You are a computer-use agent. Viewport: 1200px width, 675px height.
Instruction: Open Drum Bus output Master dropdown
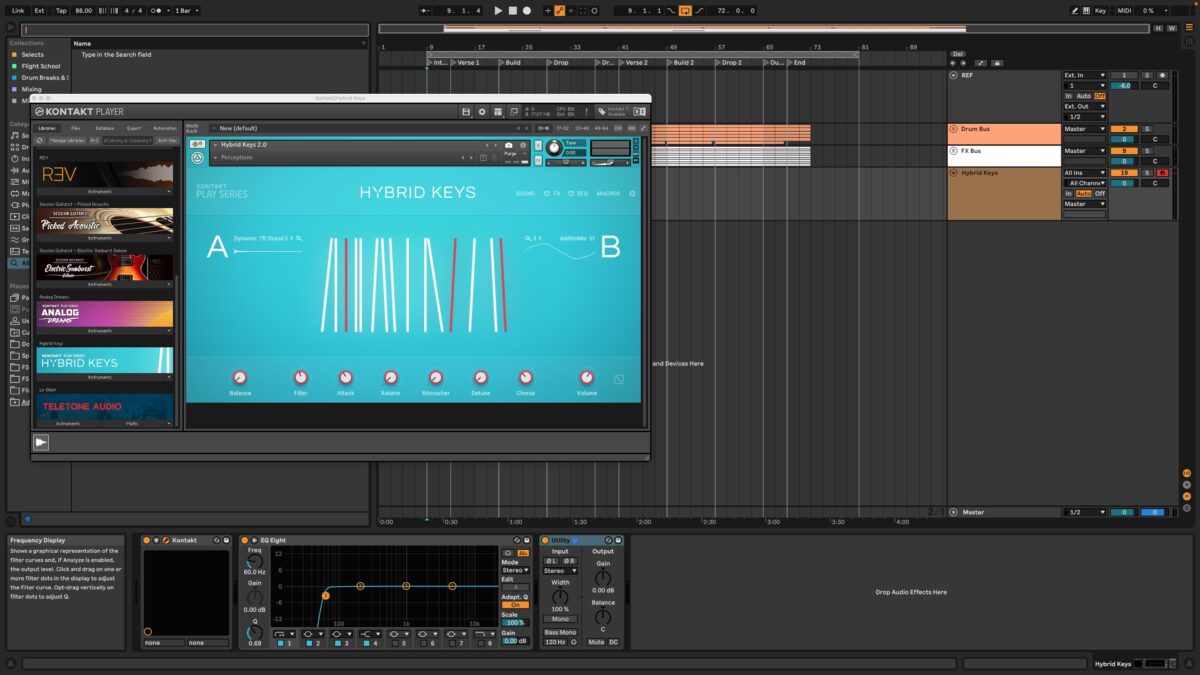pos(1085,129)
